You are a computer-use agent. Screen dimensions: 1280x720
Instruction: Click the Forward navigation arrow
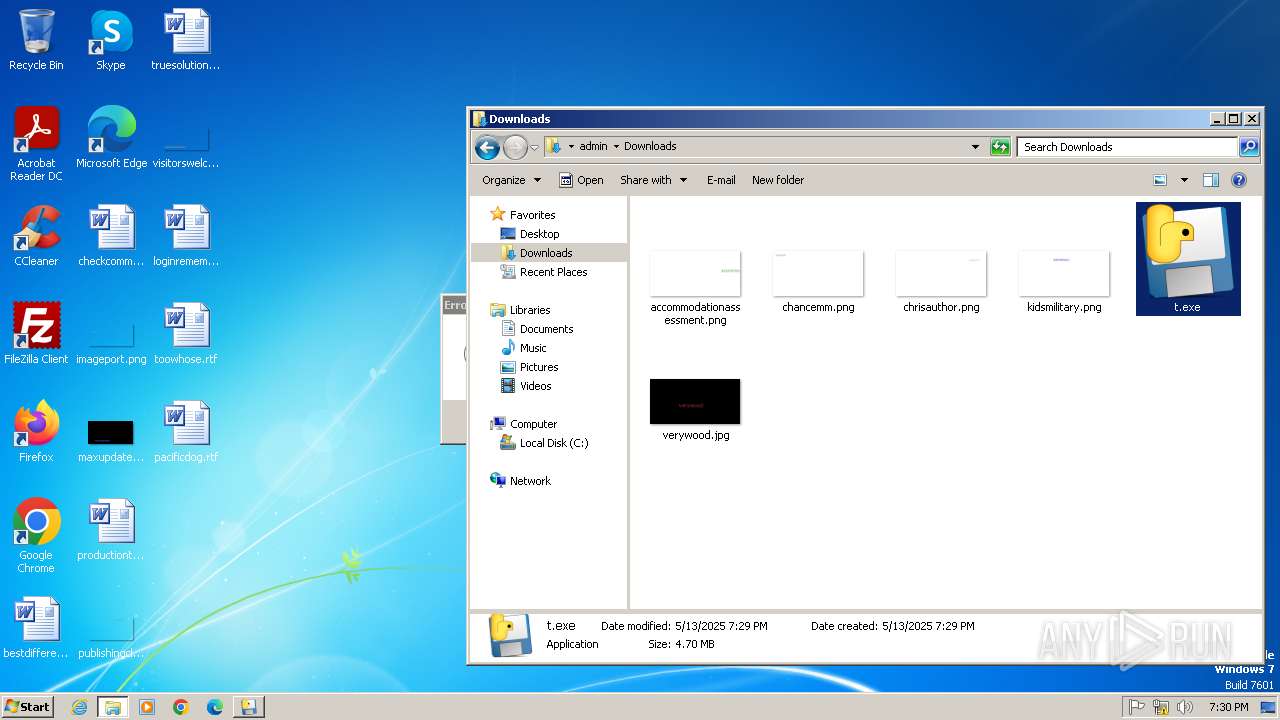click(514, 147)
